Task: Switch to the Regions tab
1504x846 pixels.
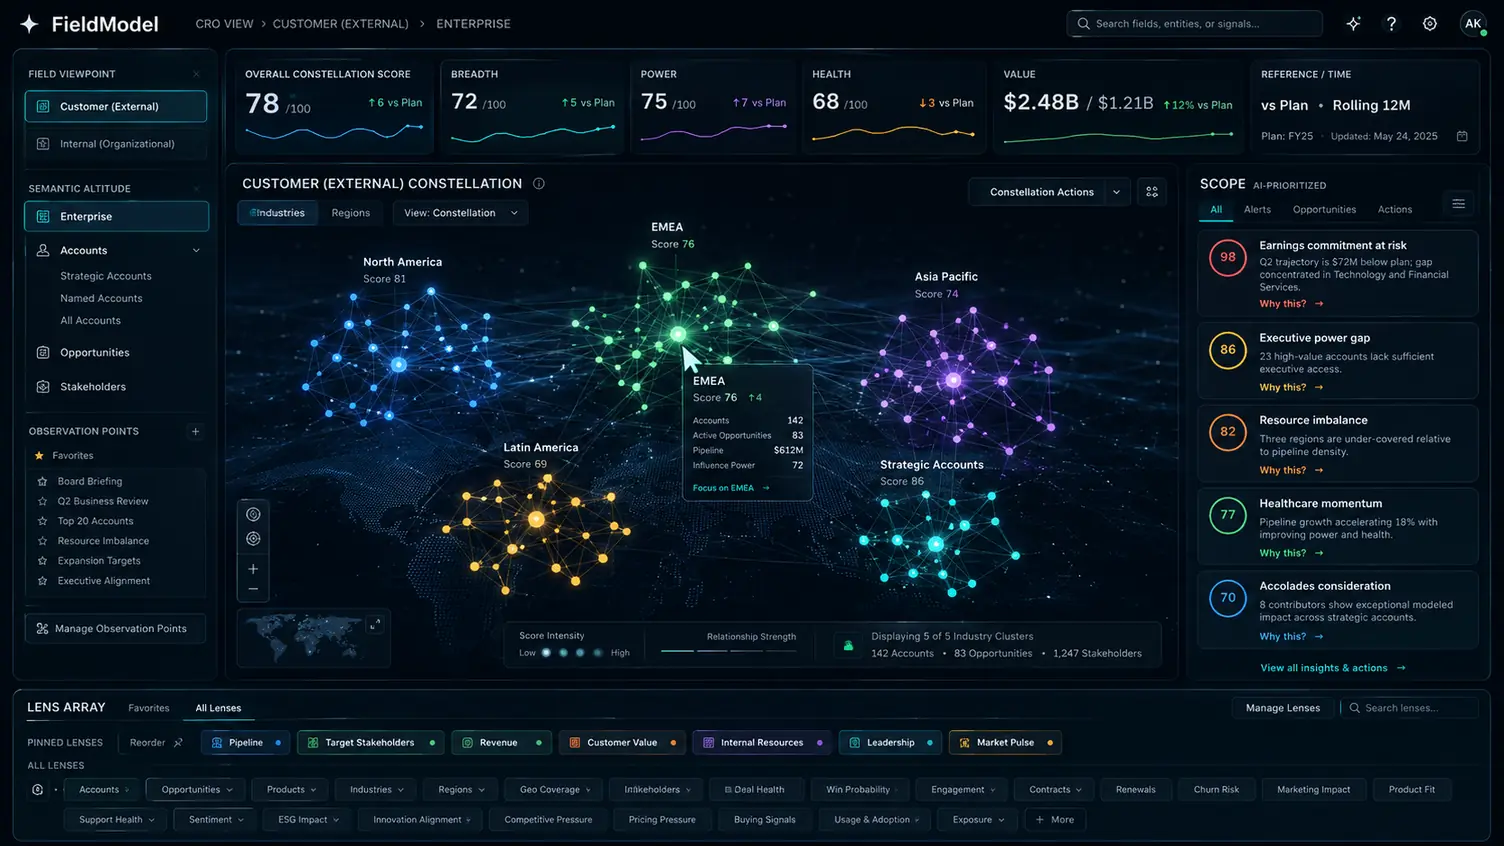Action: tap(350, 213)
